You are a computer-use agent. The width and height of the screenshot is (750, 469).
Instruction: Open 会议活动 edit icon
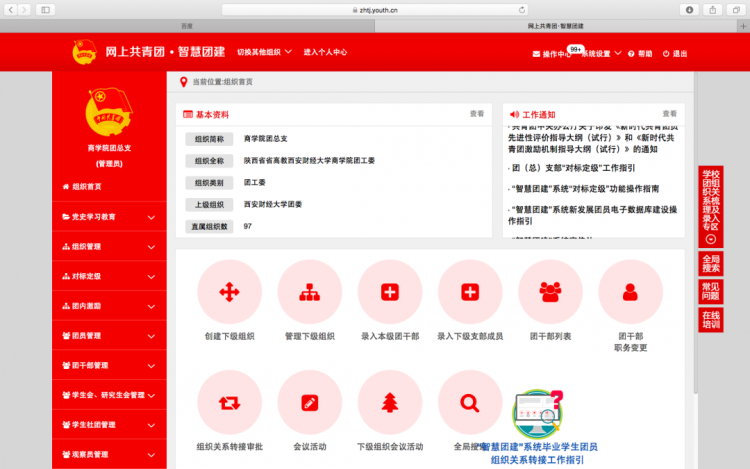(309, 403)
